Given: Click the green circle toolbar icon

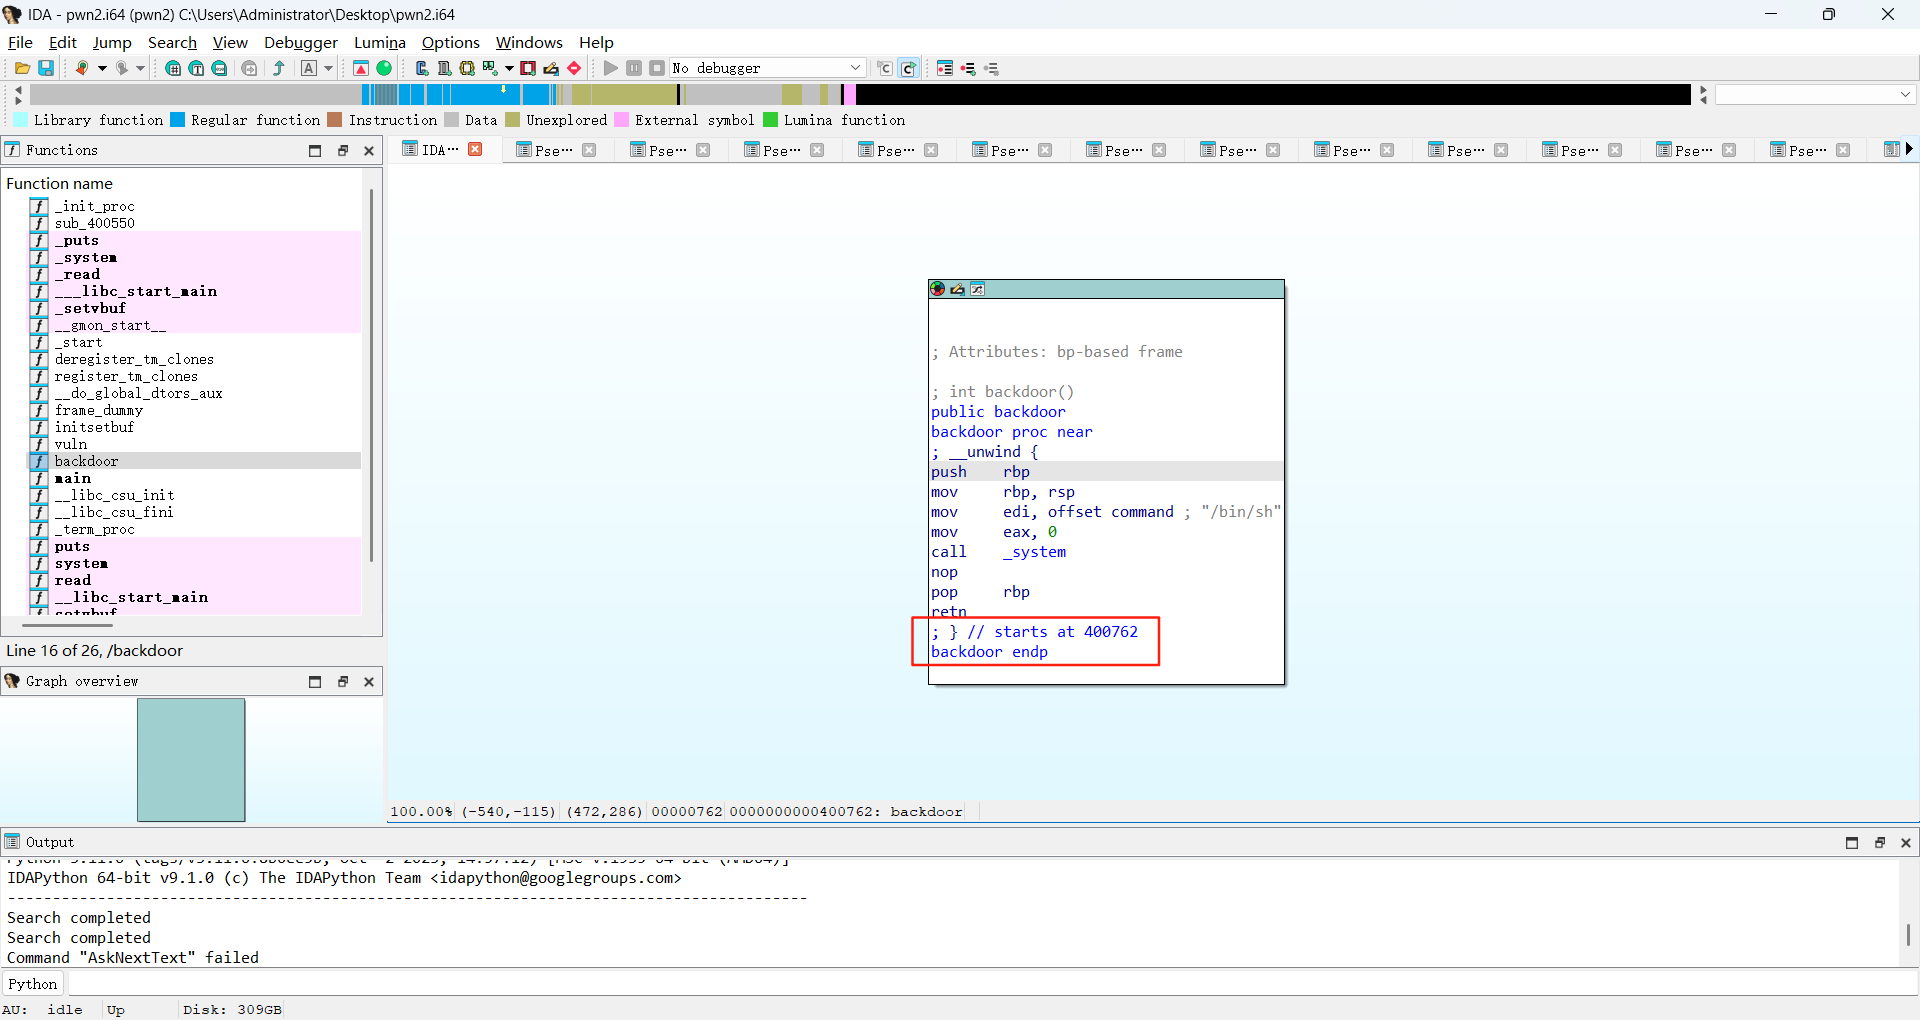Looking at the screenshot, I should pos(384,68).
